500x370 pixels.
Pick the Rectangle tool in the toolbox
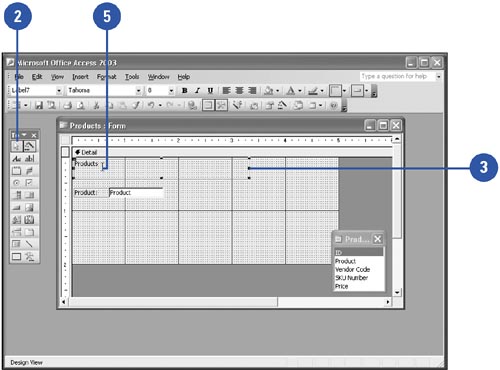coord(16,256)
